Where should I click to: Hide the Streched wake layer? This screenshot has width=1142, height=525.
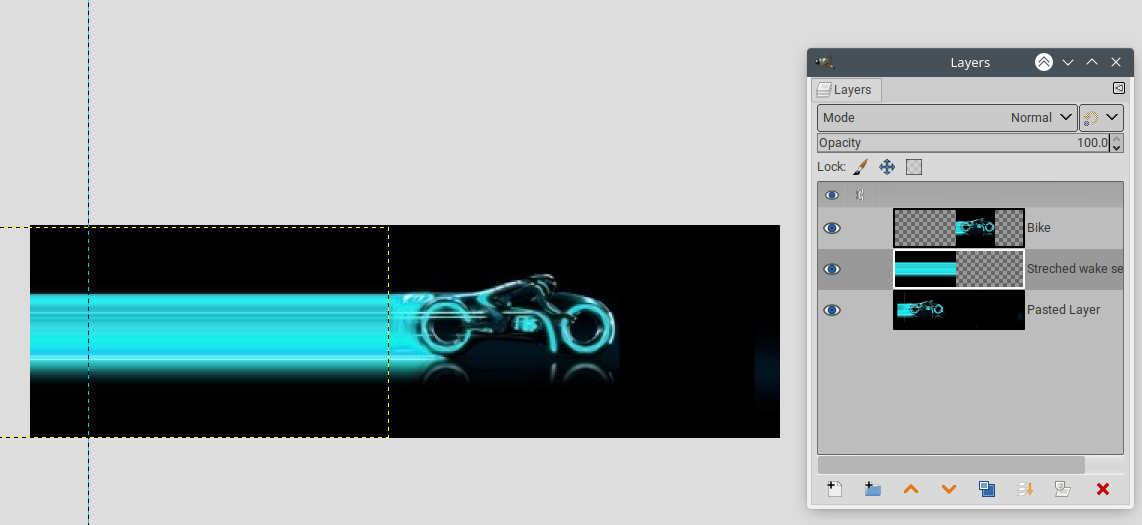(832, 269)
